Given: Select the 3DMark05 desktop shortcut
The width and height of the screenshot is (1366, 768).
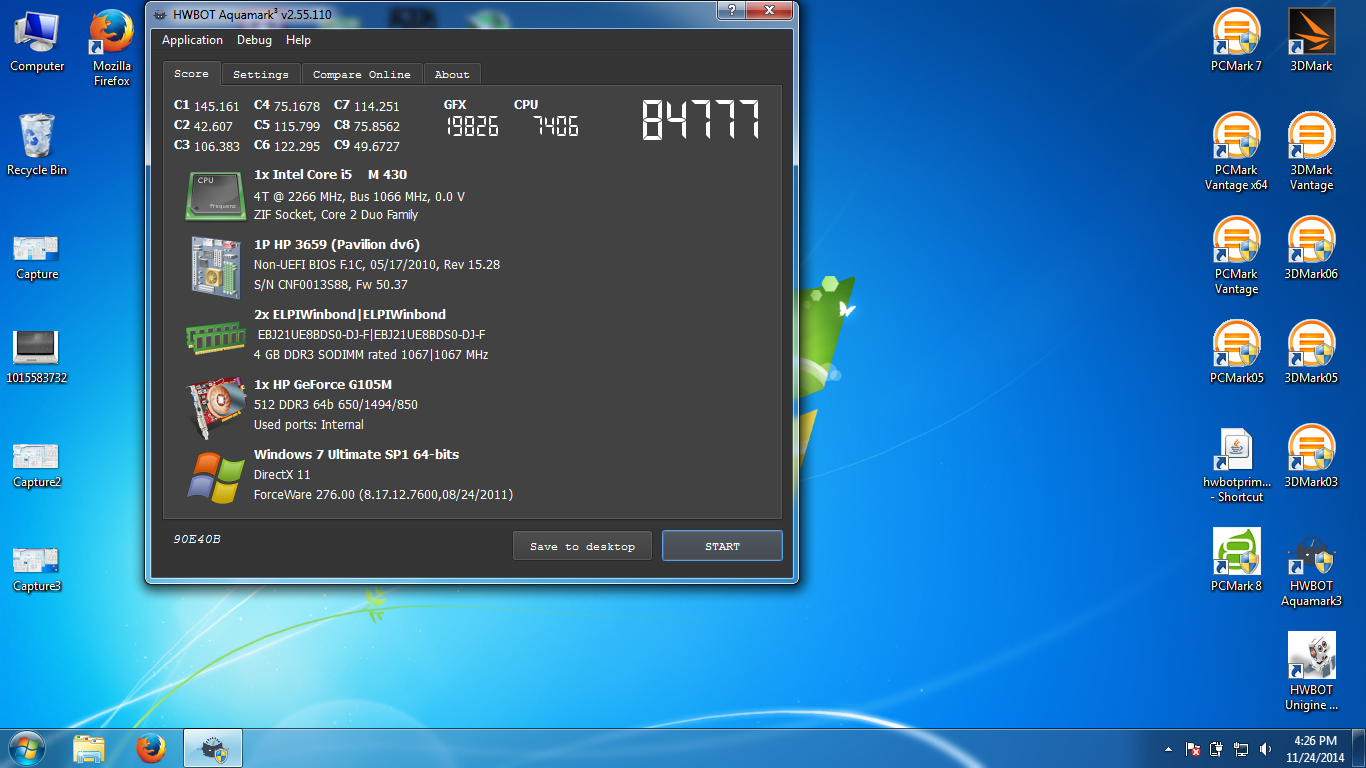Looking at the screenshot, I should 1312,353.
